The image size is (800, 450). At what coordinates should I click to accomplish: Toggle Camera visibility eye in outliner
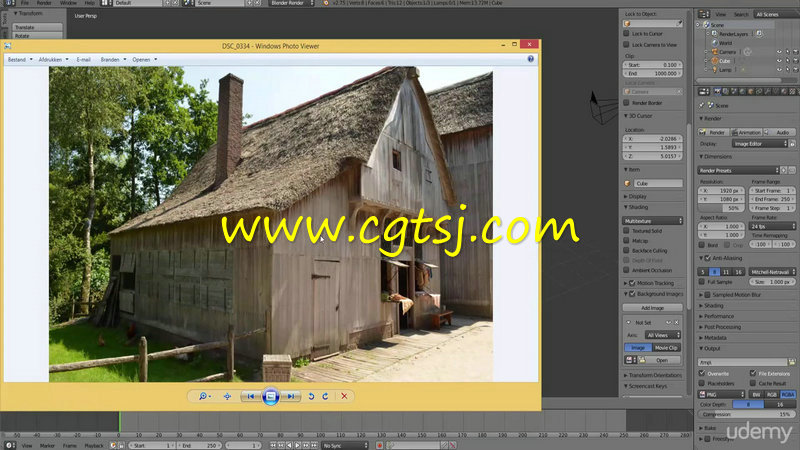click(779, 52)
